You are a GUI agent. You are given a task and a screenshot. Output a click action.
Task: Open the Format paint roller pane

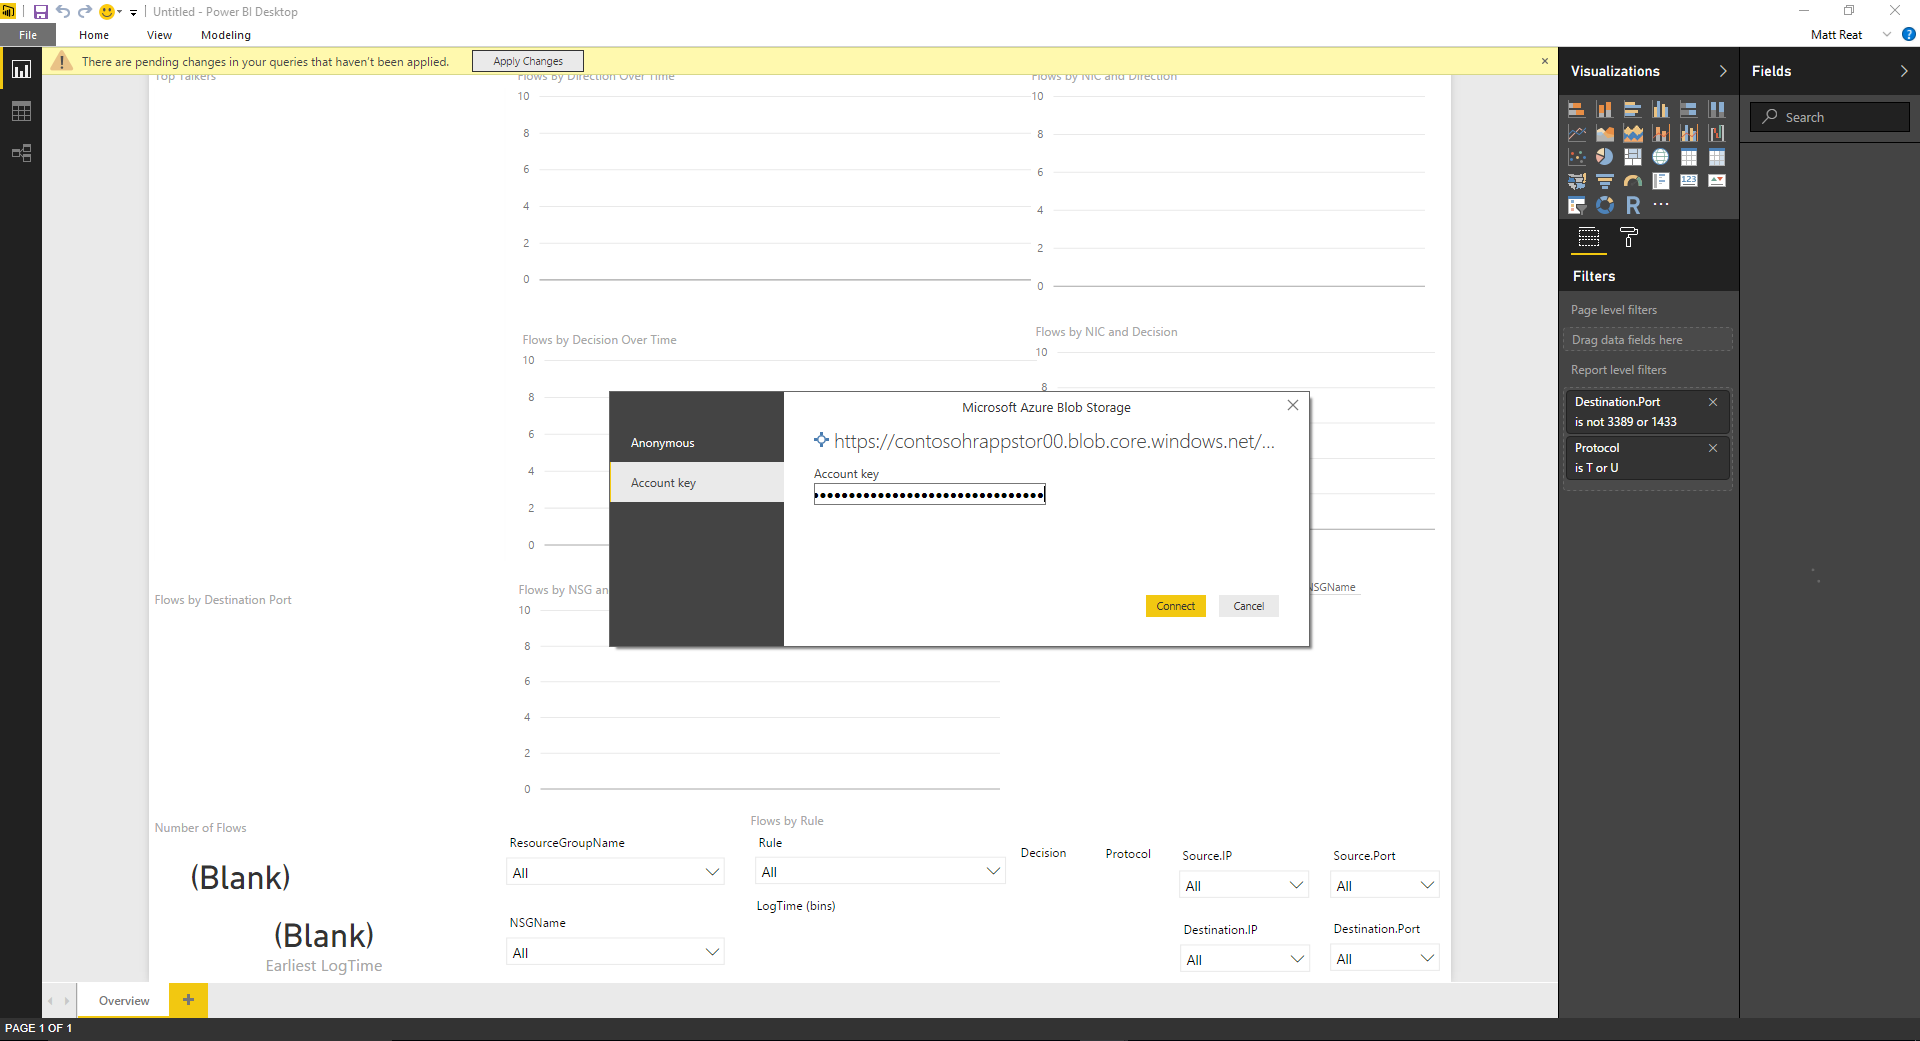pyautogui.click(x=1629, y=238)
